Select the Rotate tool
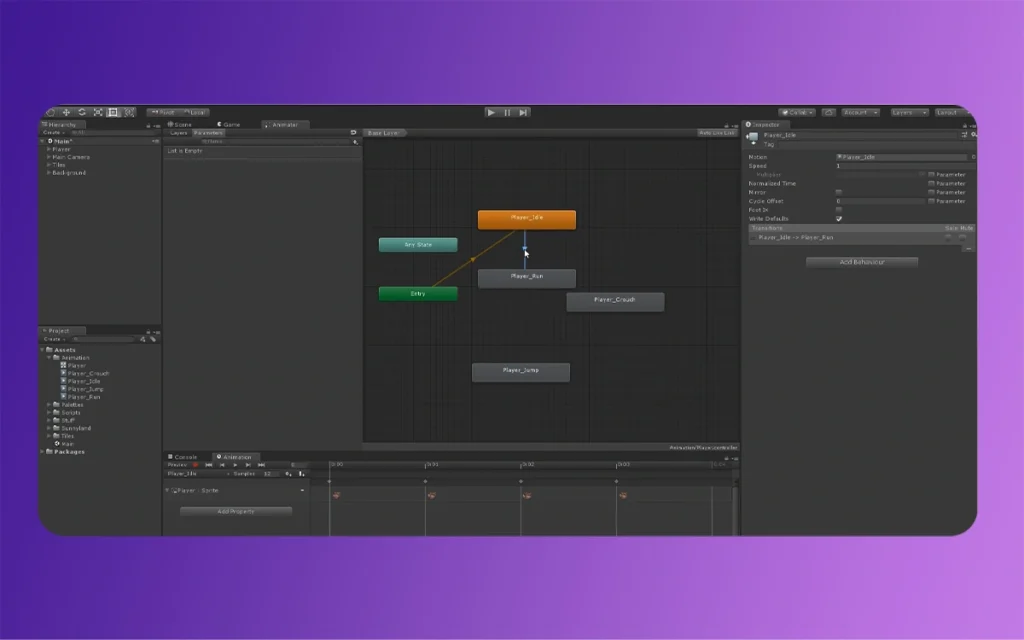 [x=81, y=111]
